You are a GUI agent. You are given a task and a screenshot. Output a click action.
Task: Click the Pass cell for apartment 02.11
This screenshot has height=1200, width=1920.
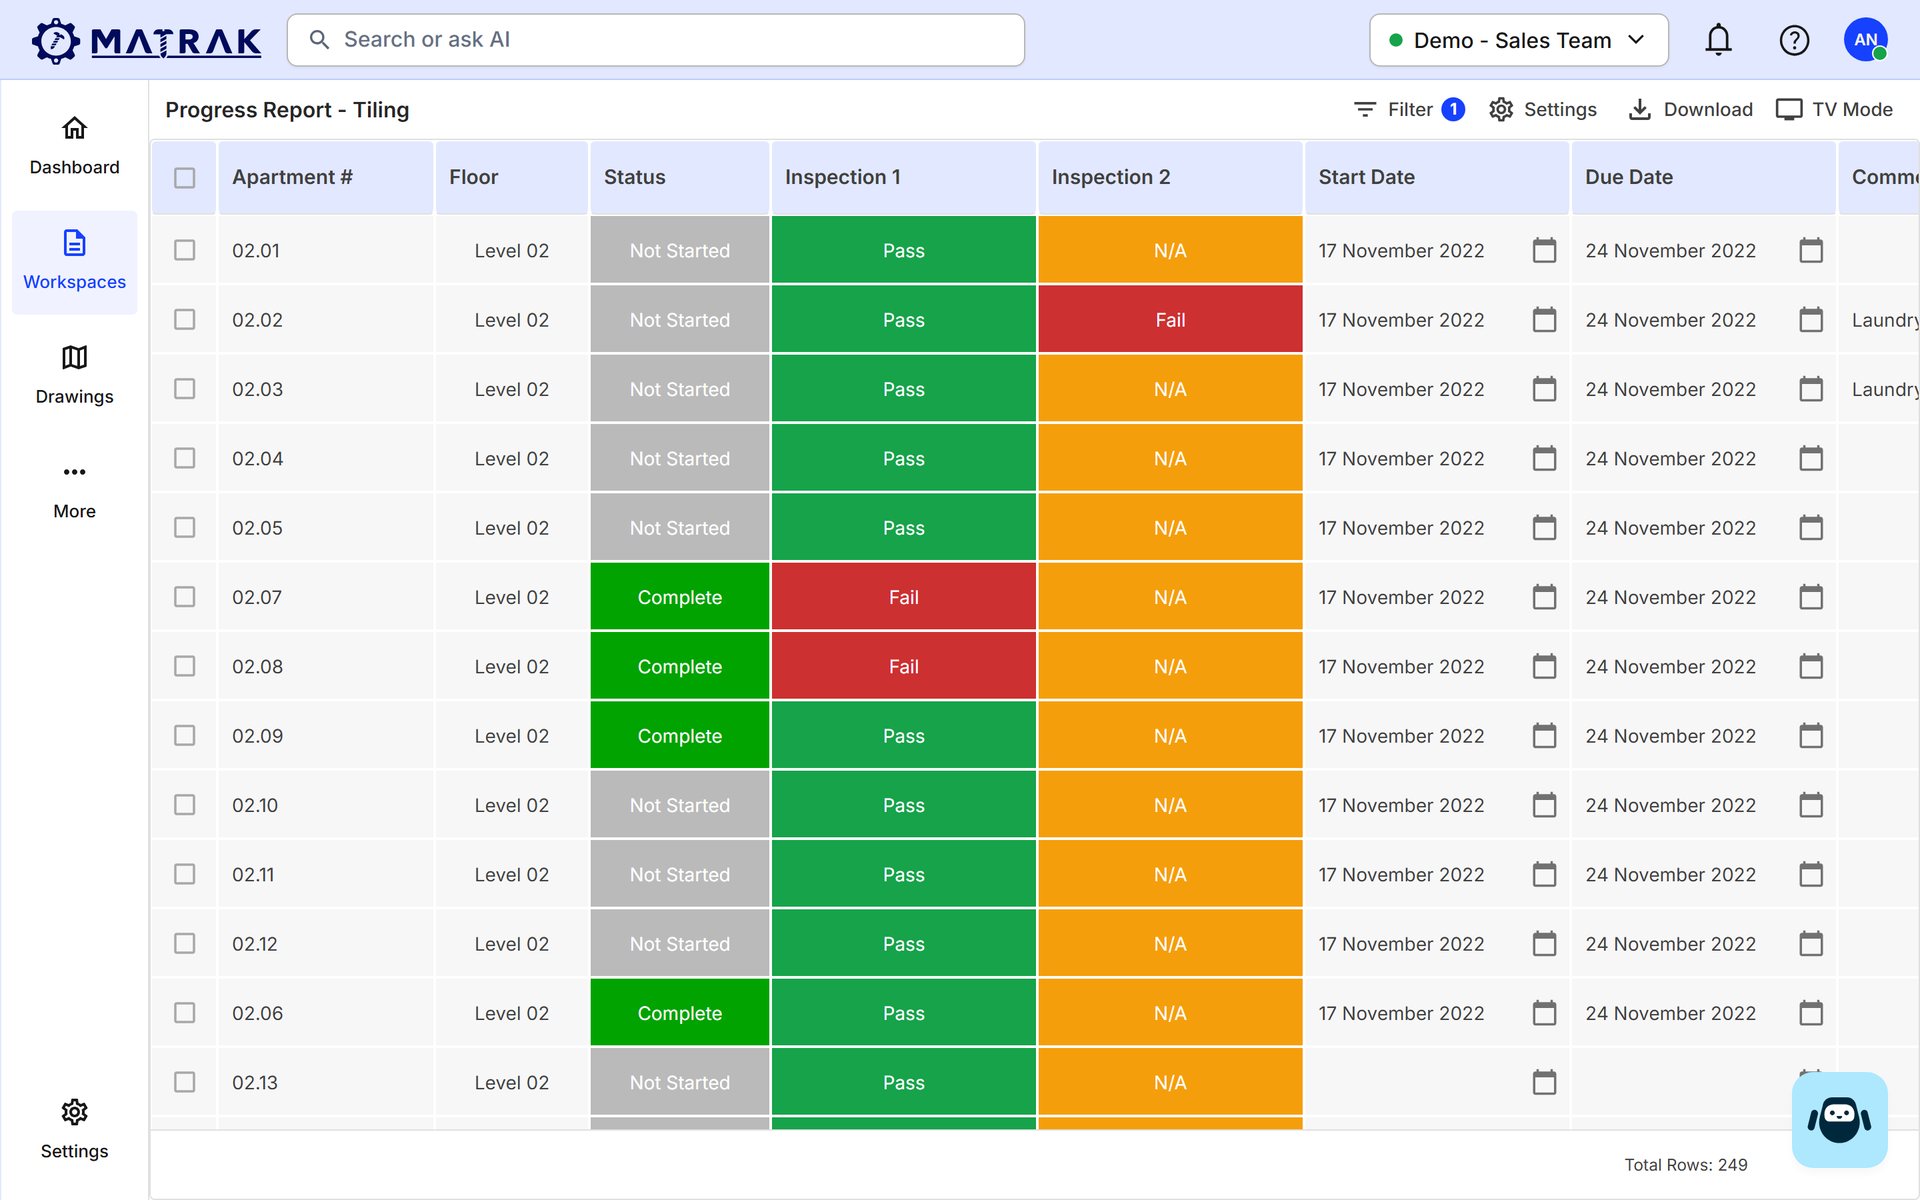click(903, 874)
